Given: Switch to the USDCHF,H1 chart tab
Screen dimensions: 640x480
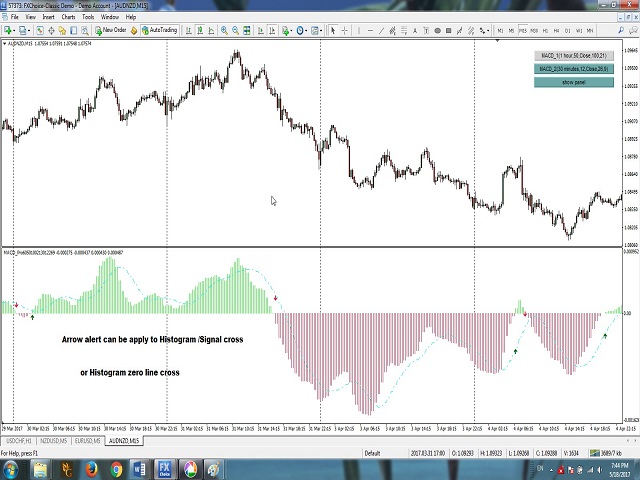Looking at the screenshot, I should pos(19,441).
